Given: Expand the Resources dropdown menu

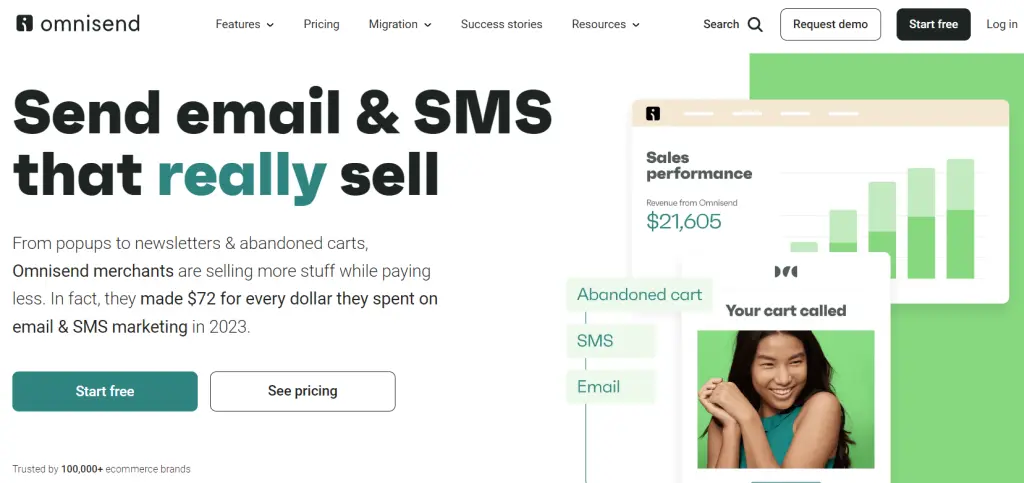Looking at the screenshot, I should 605,24.
